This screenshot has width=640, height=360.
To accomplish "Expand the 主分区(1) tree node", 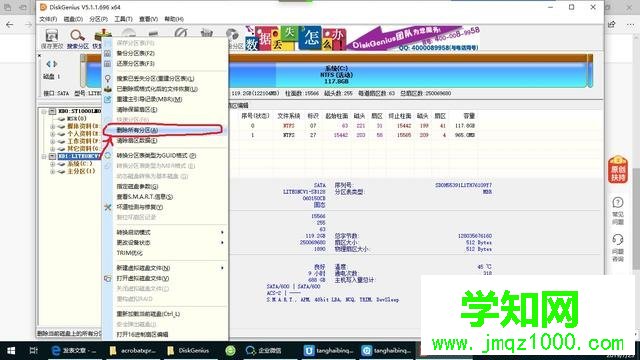I will point(52,171).
